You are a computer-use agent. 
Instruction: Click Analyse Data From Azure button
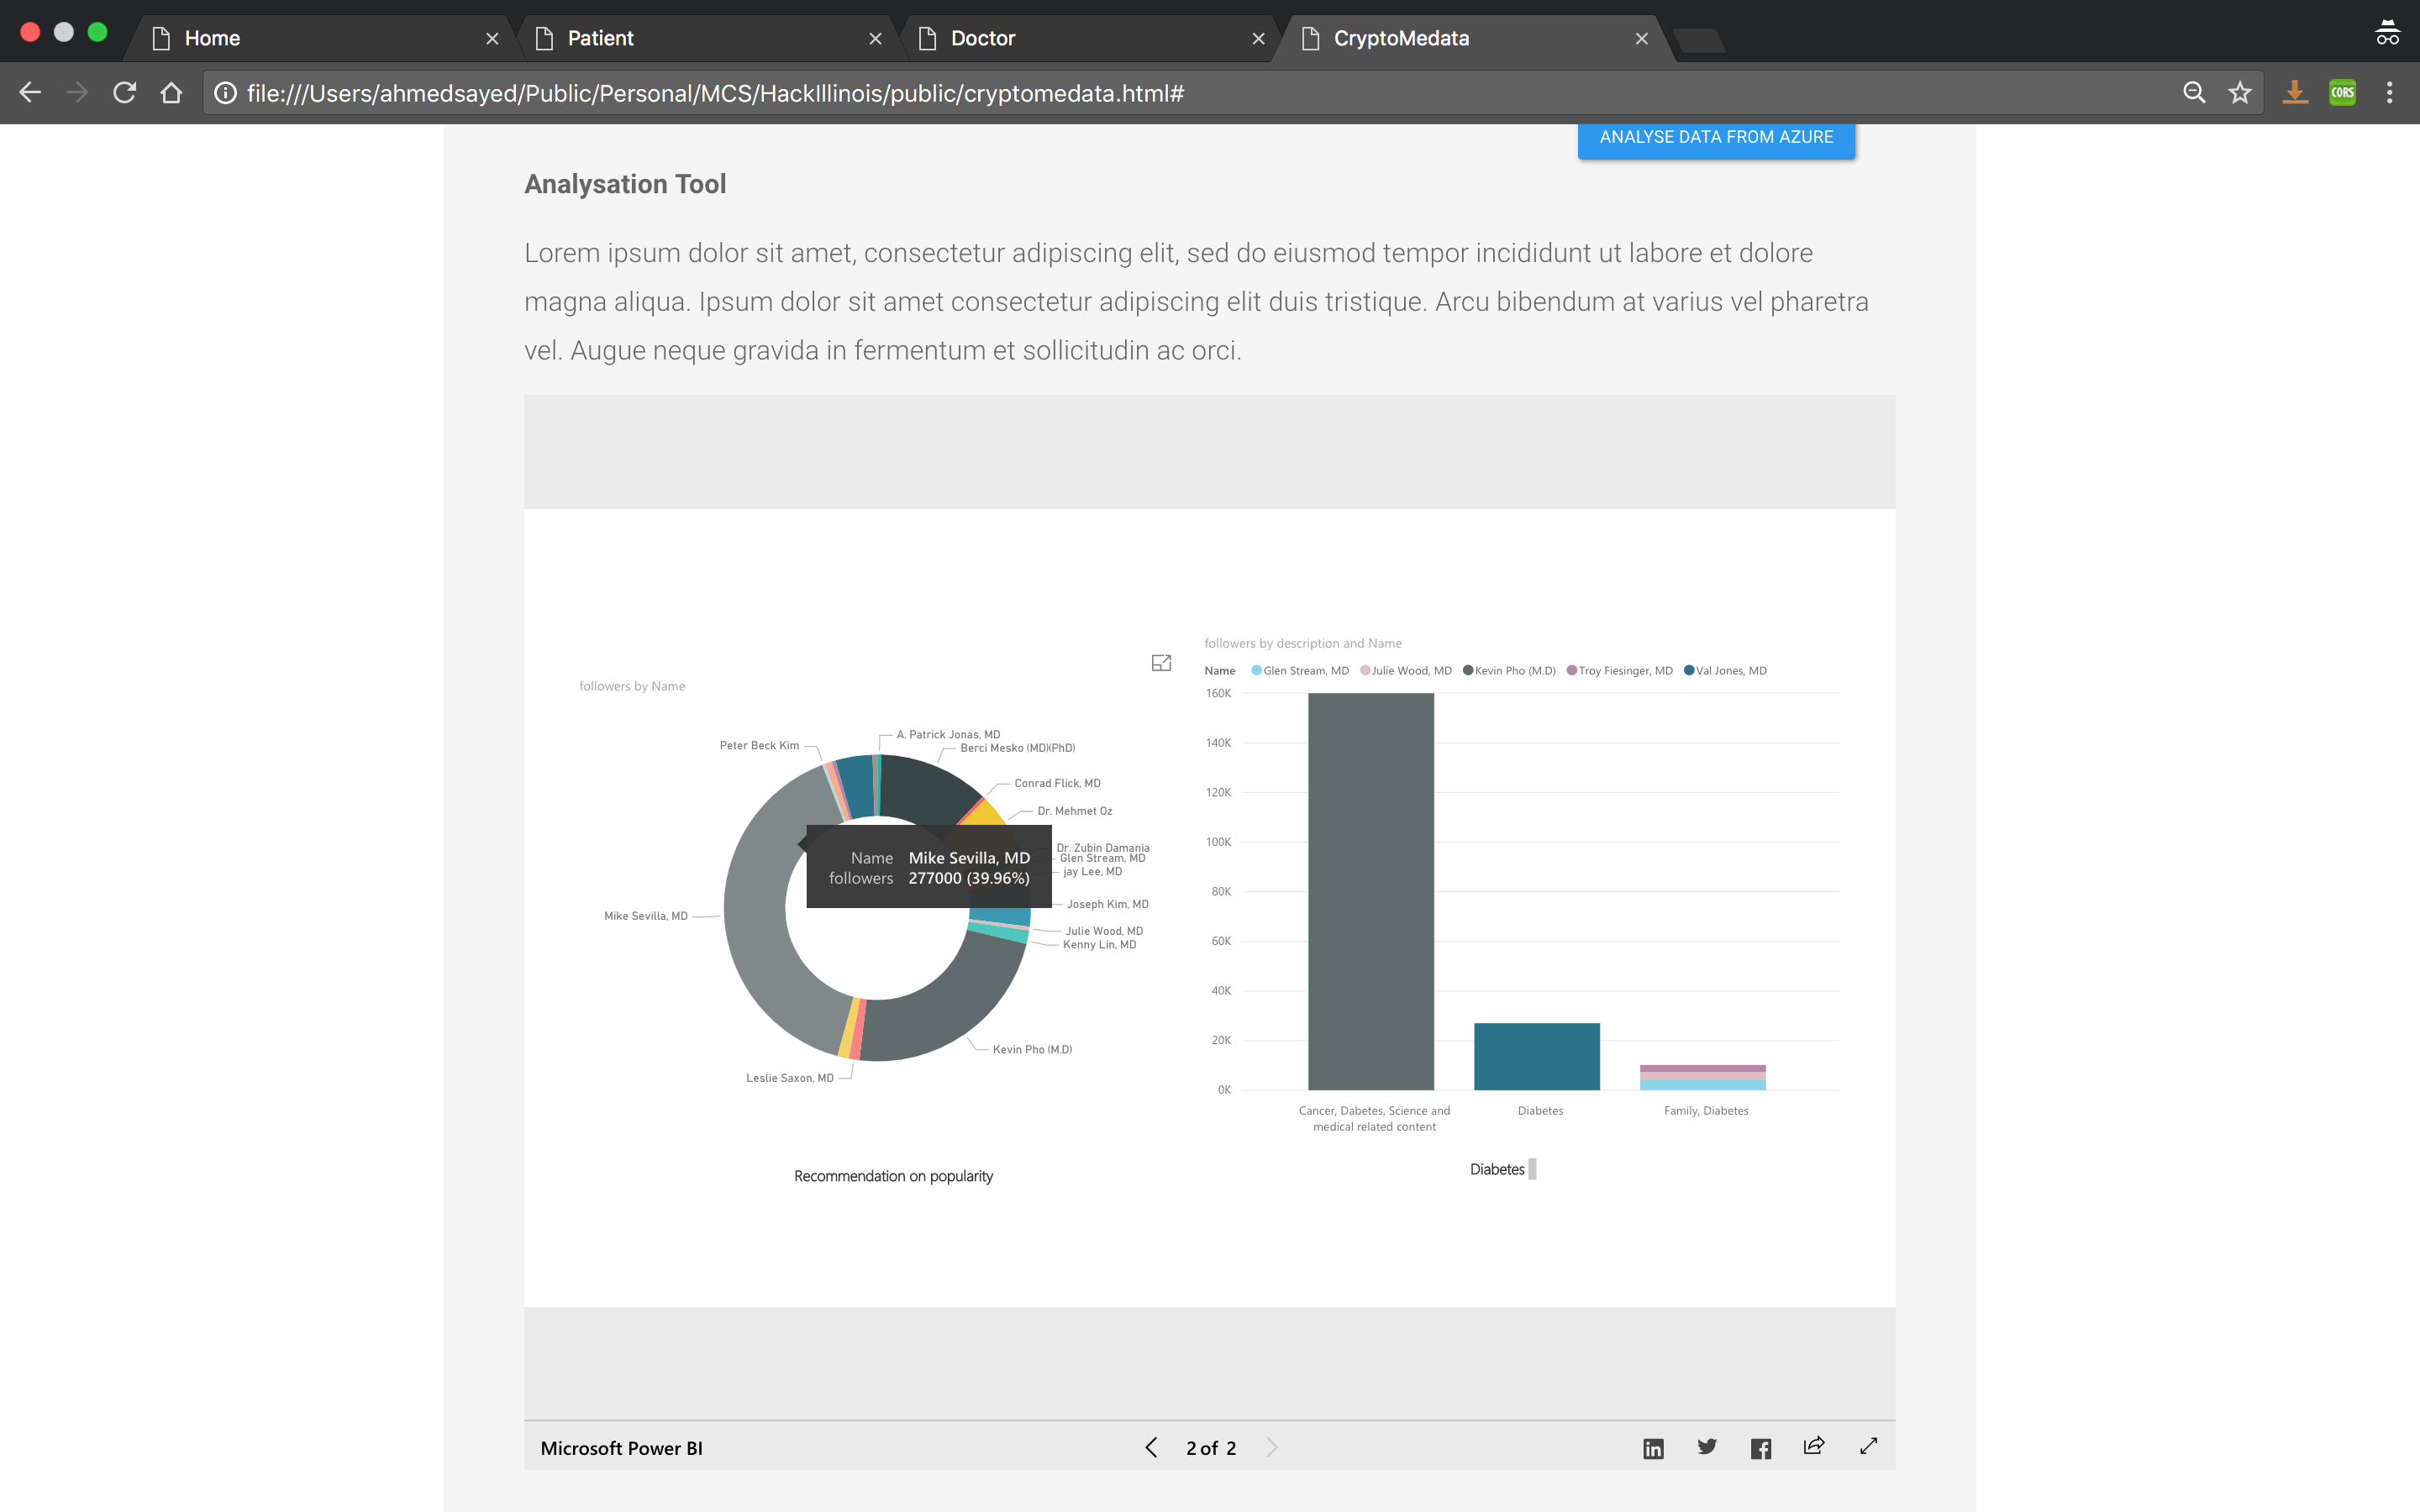point(1716,137)
